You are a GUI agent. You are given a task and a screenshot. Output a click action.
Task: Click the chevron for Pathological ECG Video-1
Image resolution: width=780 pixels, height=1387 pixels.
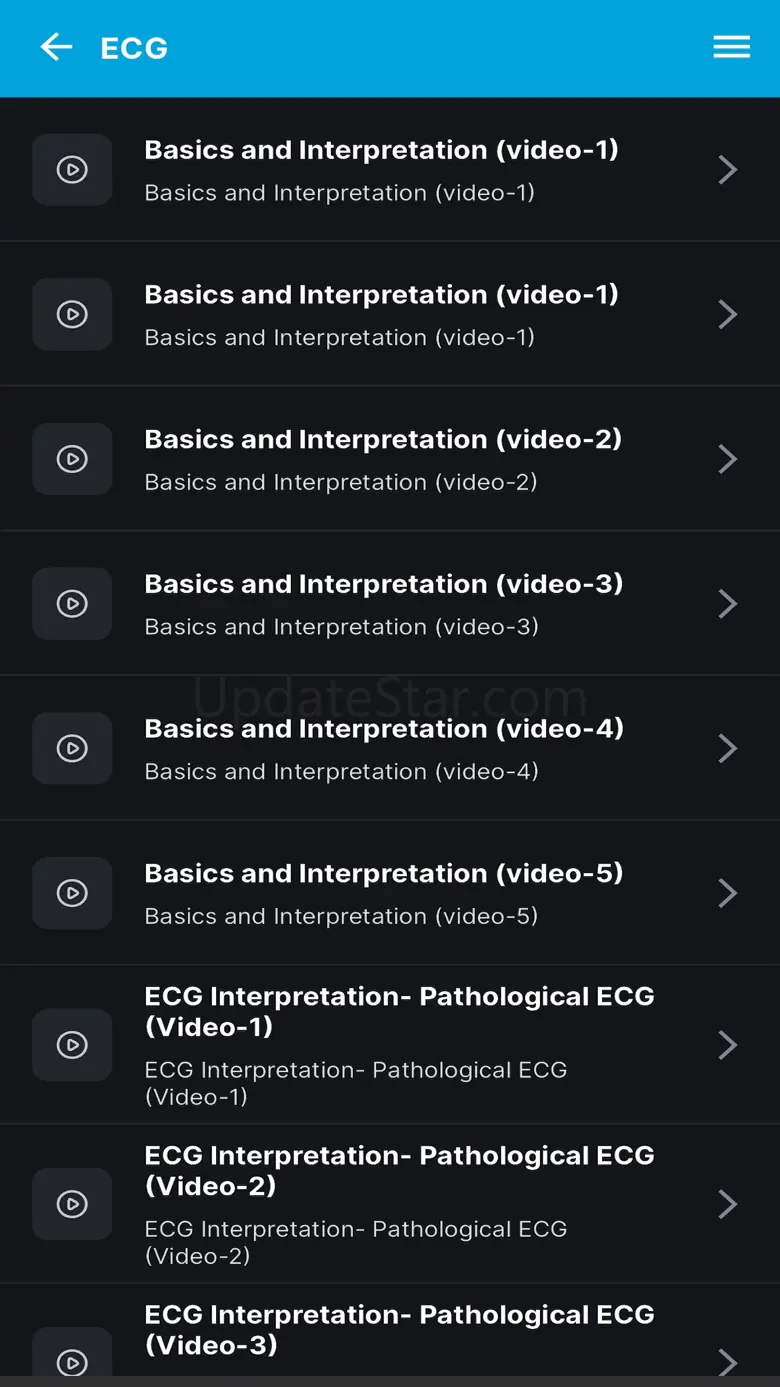click(x=727, y=1045)
